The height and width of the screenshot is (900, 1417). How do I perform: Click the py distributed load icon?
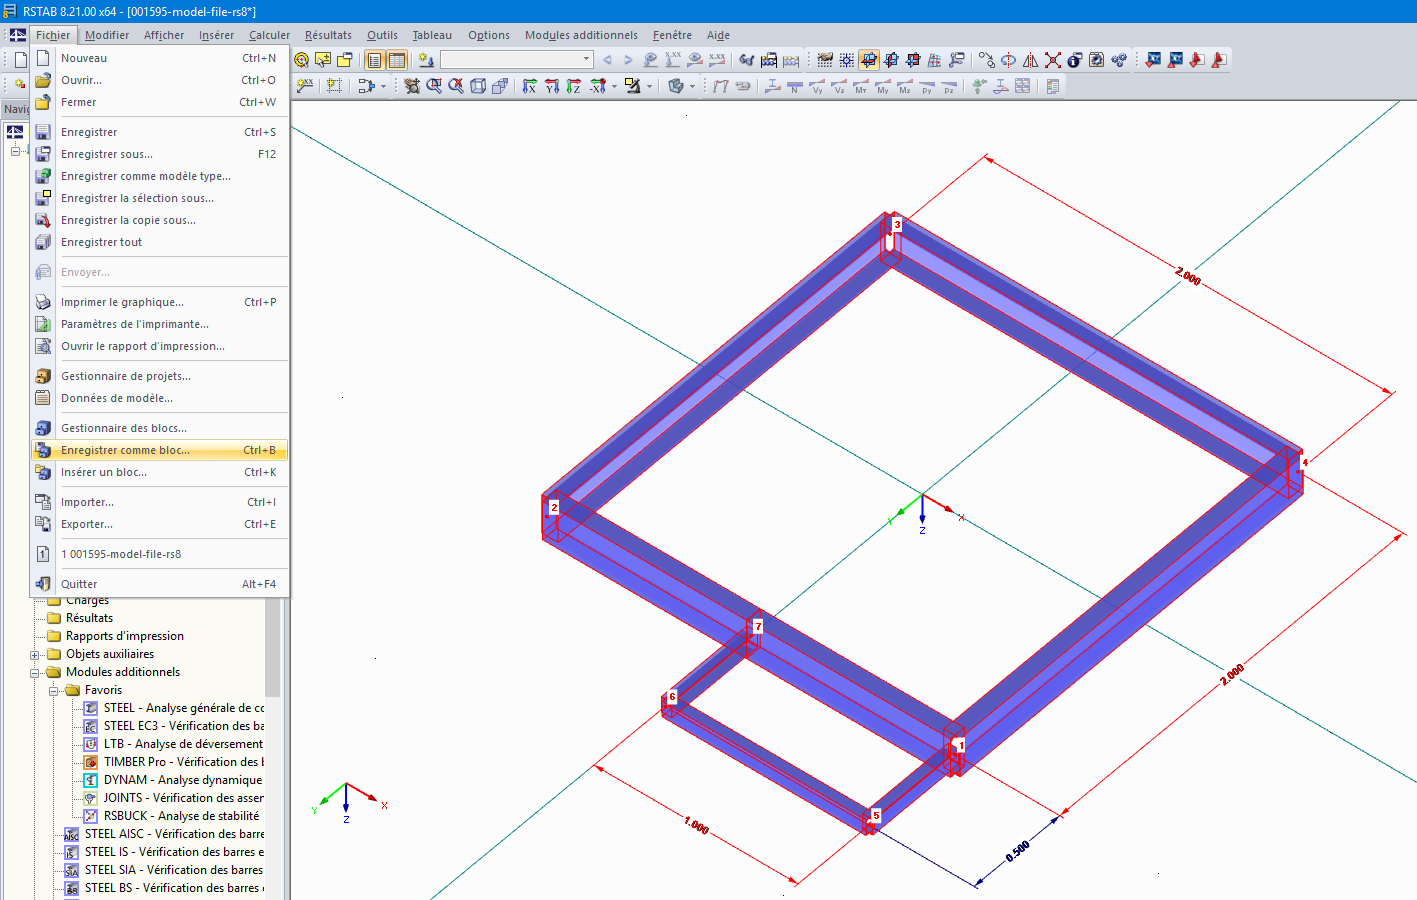(927, 86)
